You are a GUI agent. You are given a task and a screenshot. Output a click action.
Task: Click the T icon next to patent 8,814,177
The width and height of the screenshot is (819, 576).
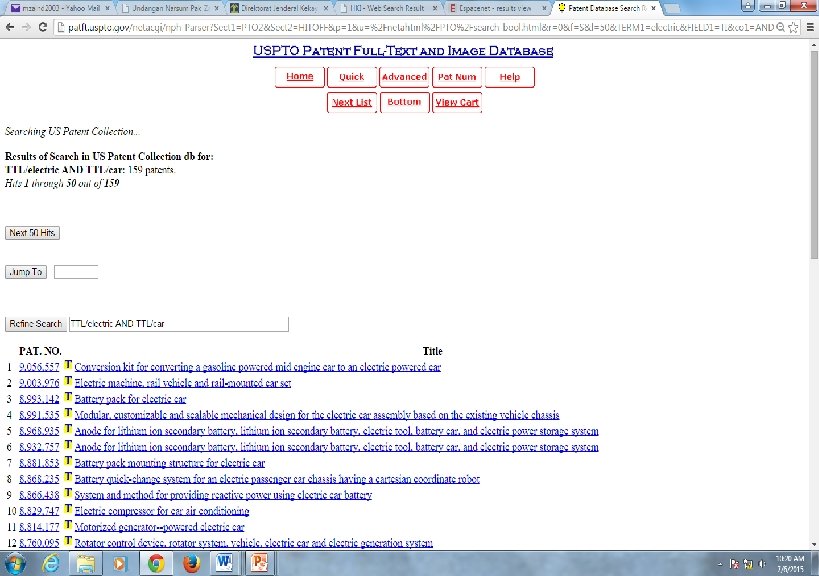point(68,525)
